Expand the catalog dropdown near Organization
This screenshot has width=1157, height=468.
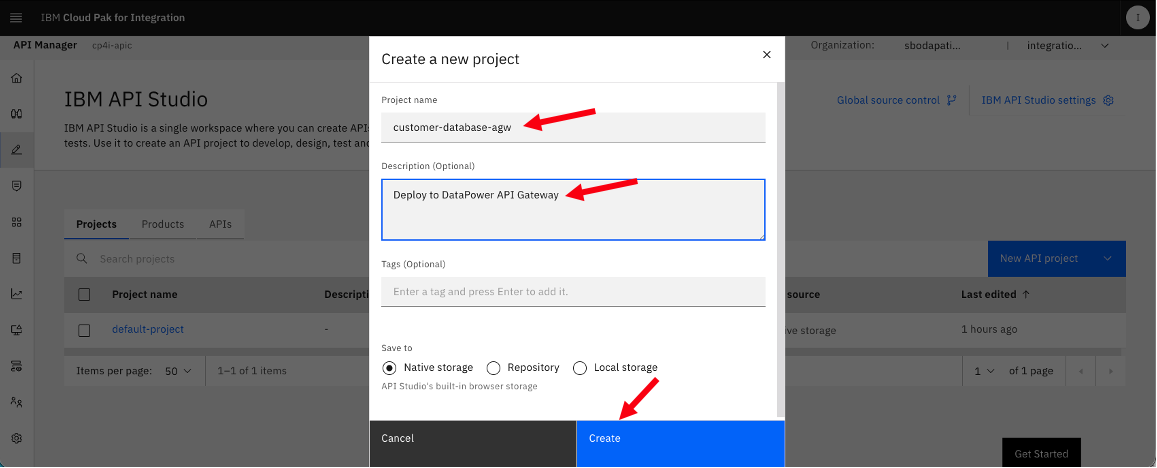coord(1105,46)
